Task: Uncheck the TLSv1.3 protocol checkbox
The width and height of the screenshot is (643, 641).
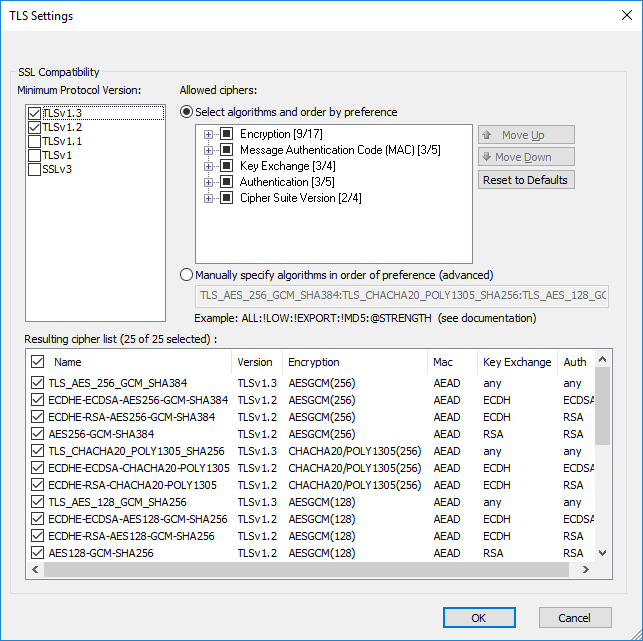Action: point(35,114)
